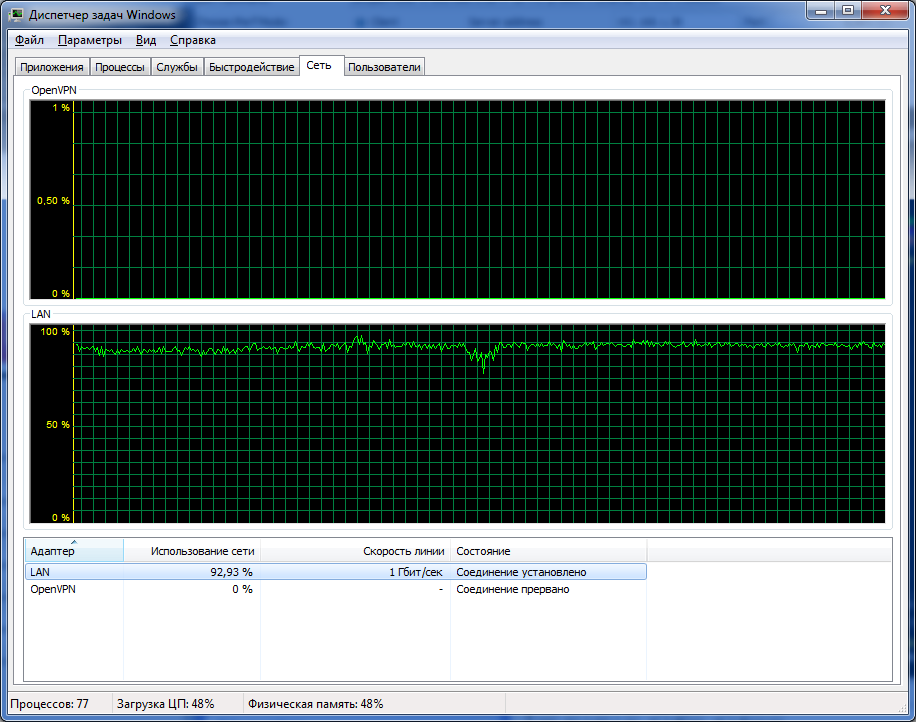Switch to the Пользователи tab
Screen dimensions: 916x722
[385, 67]
